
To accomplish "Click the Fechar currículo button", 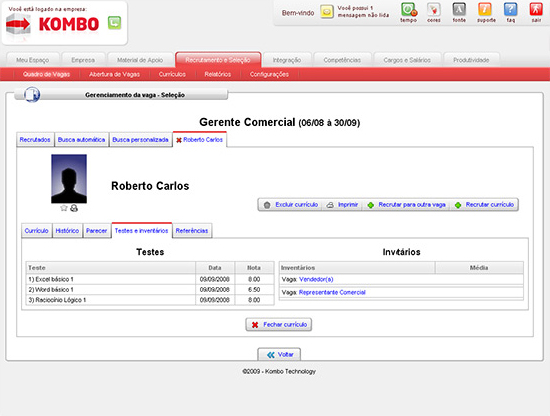I will [279, 325].
